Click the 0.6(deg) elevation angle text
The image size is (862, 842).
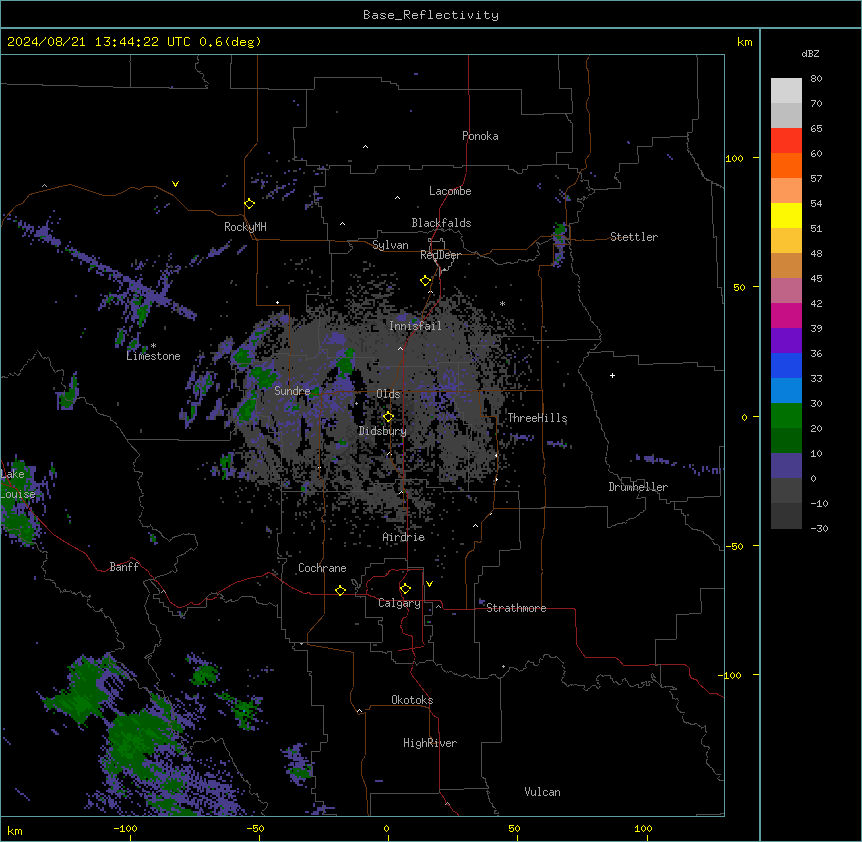click(230, 42)
